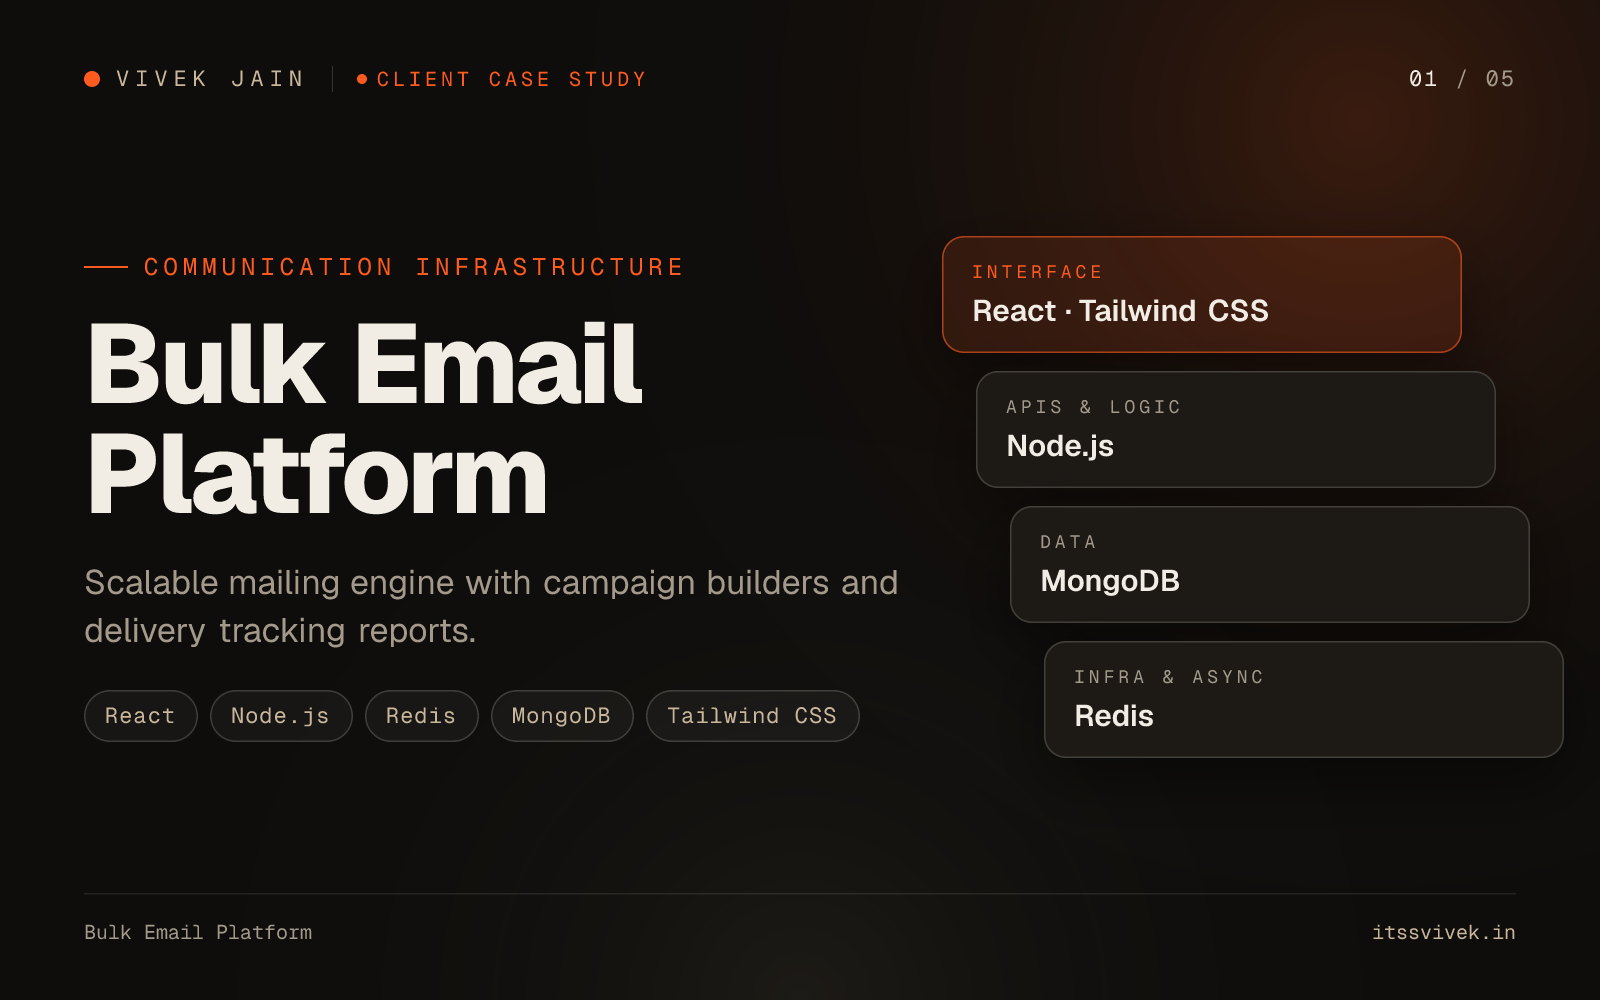This screenshot has width=1600, height=1000.
Task: Click the footer Bulk Email Platform text
Action: coord(198,932)
